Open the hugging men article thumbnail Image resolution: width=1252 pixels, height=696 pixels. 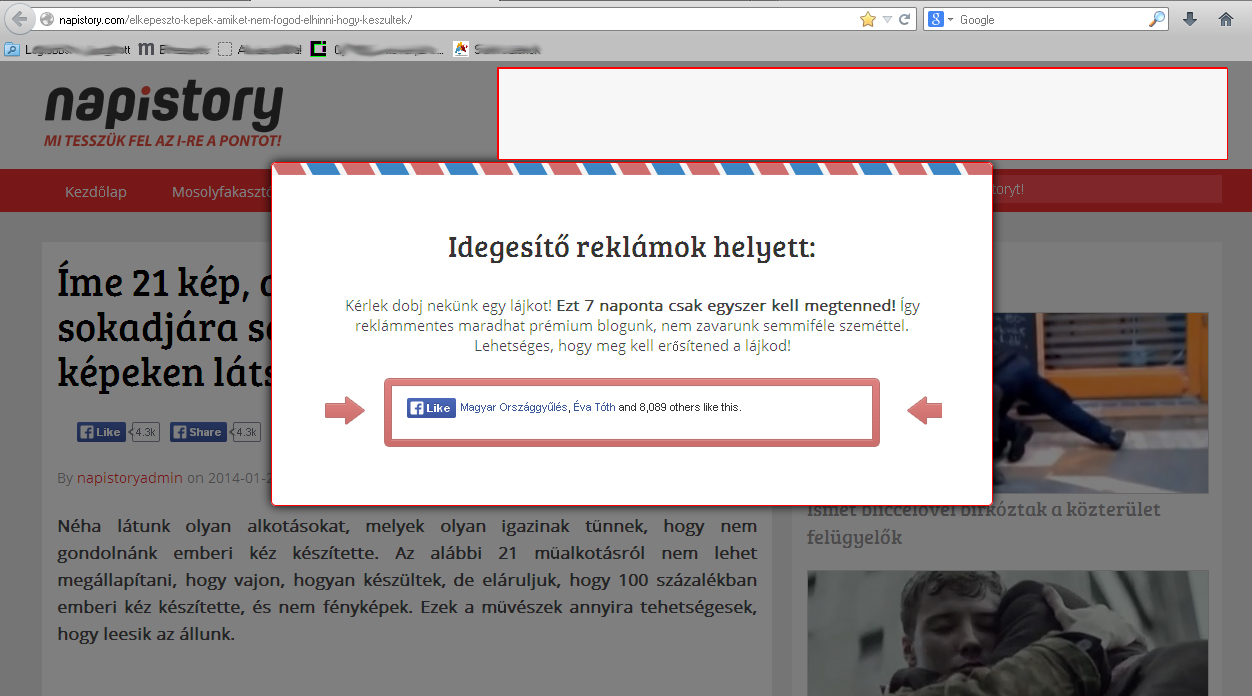point(1007,632)
